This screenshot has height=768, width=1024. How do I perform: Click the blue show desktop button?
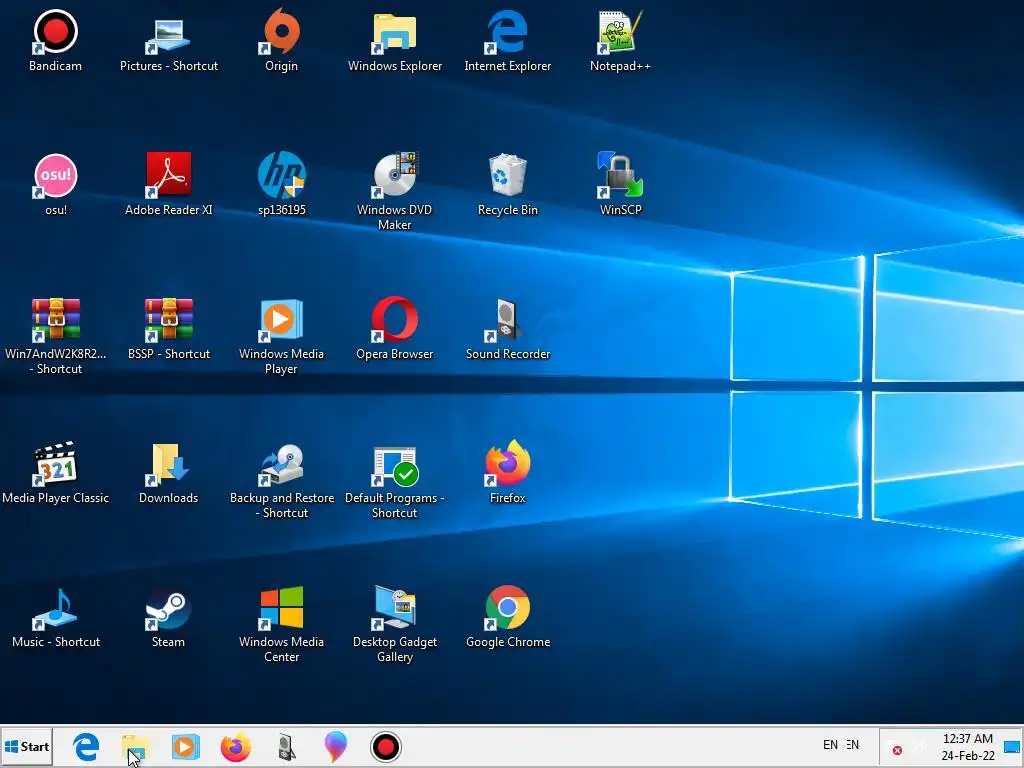pyautogui.click(x=1012, y=746)
